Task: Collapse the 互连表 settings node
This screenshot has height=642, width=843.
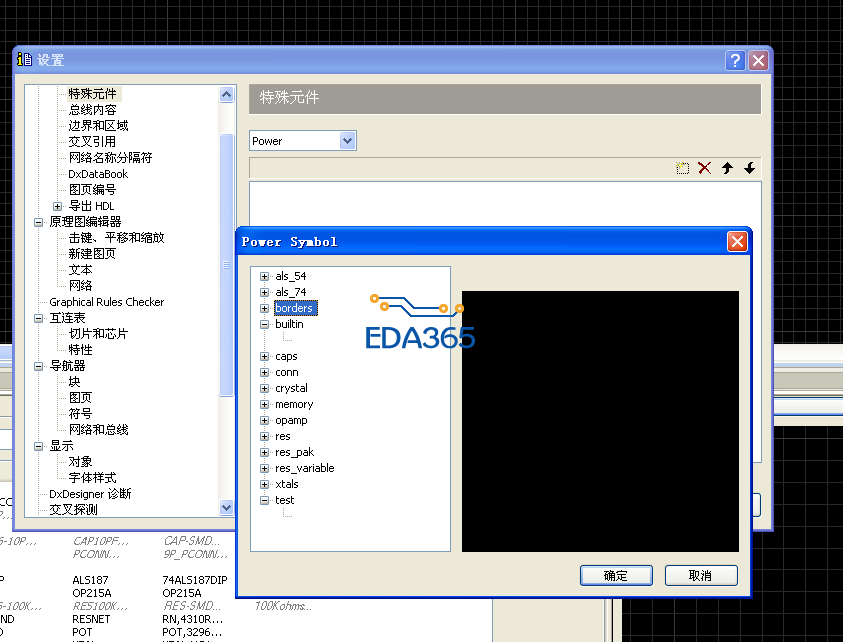Action: pyautogui.click(x=38, y=318)
